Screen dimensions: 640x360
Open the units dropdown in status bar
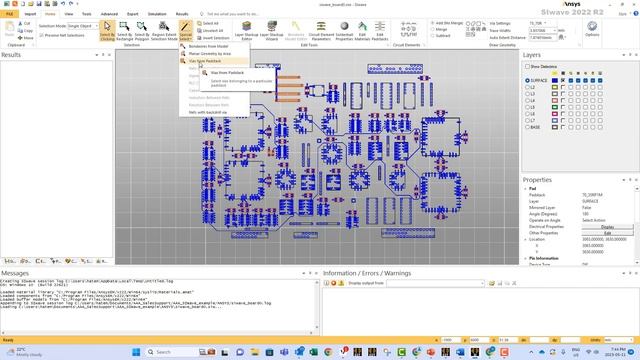pyautogui.click(x=619, y=340)
